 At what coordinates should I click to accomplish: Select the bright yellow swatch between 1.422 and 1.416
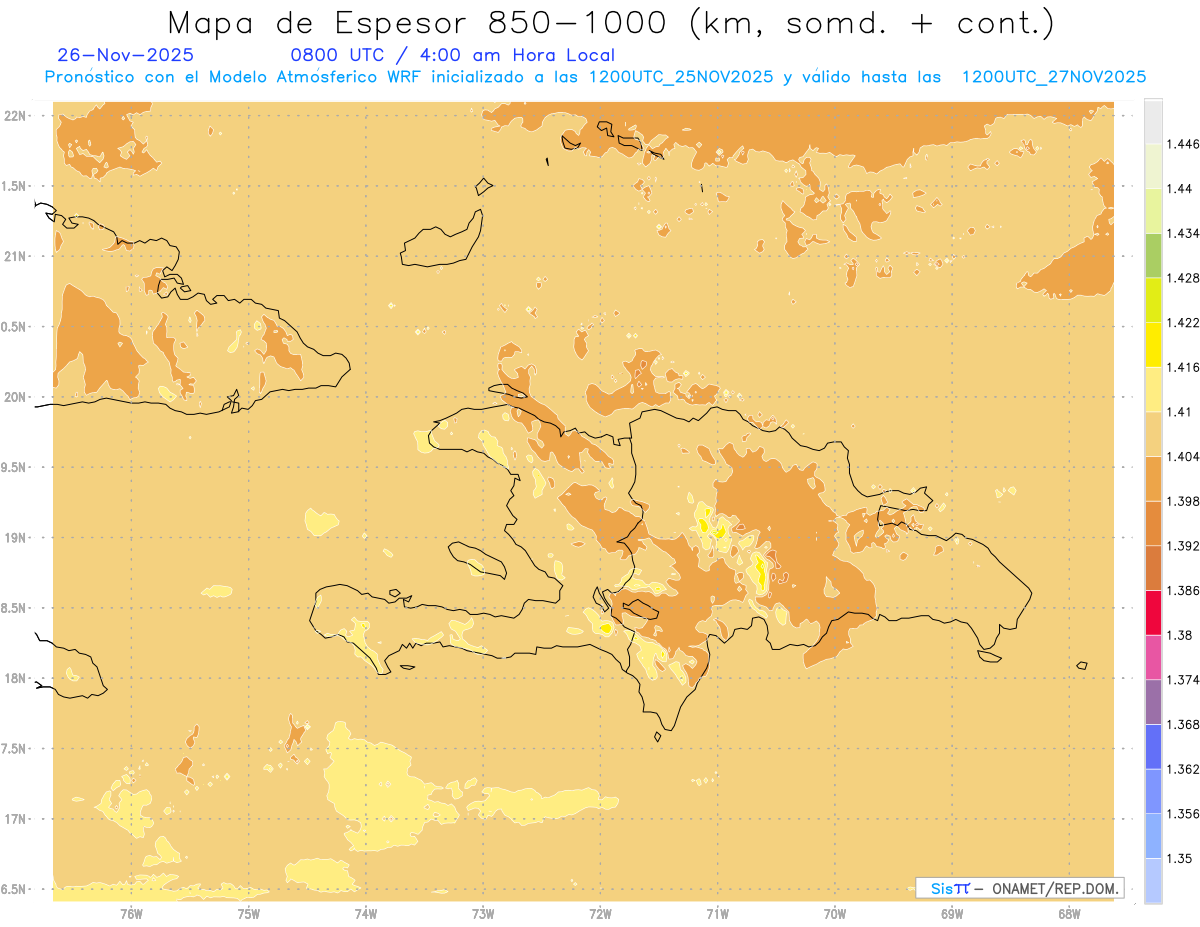(x=1153, y=344)
